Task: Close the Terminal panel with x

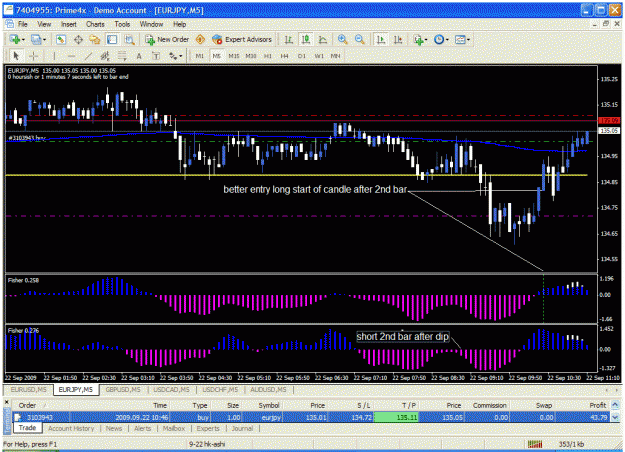Action: click(x=6, y=402)
